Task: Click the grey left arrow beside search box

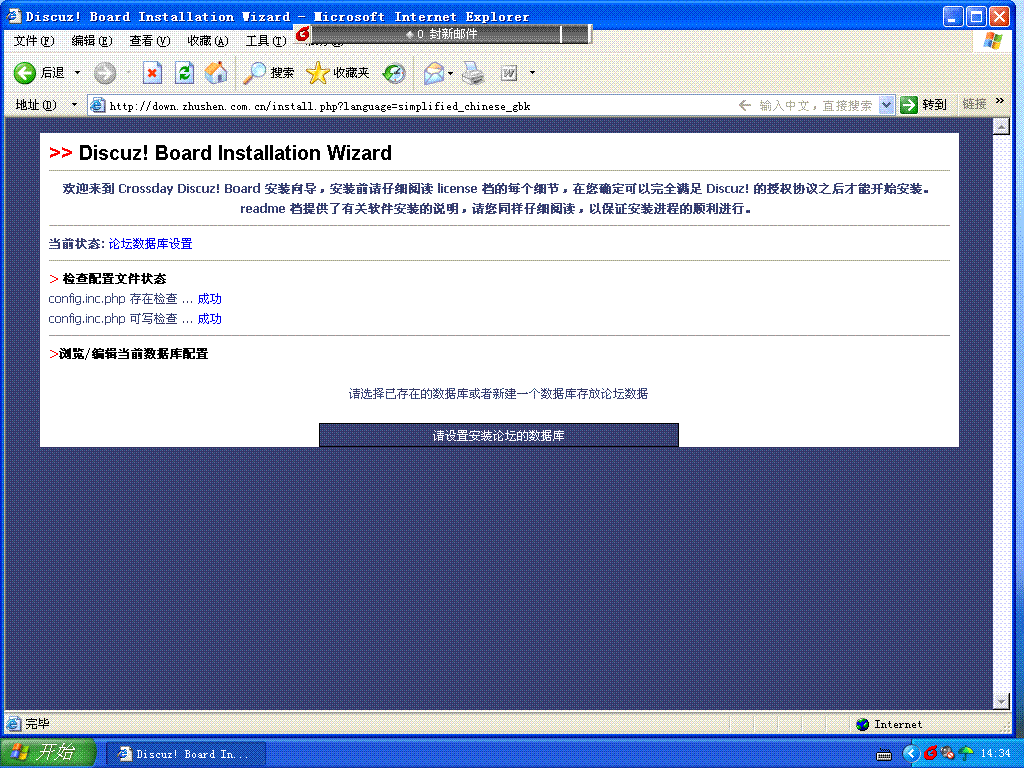Action: [x=744, y=105]
